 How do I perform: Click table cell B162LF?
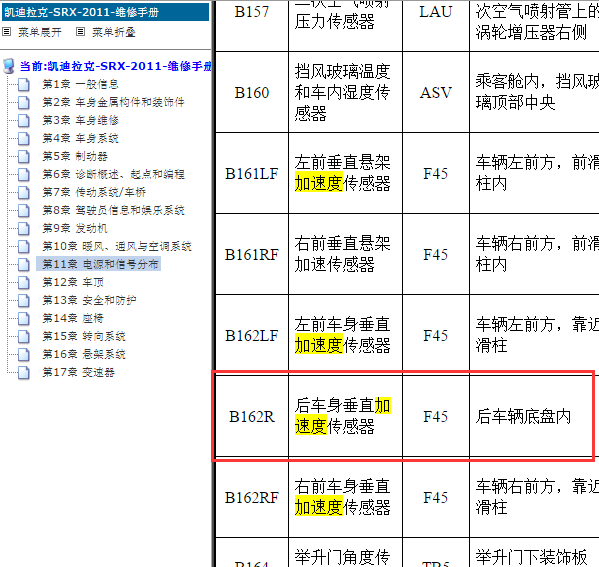pos(252,335)
